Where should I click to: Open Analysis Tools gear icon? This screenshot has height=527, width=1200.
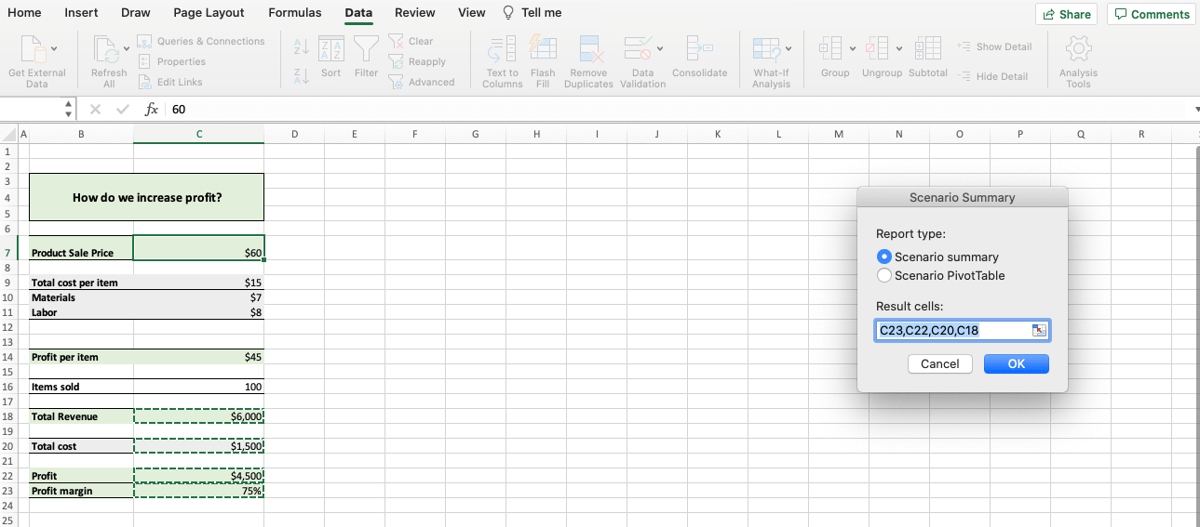click(x=1078, y=48)
